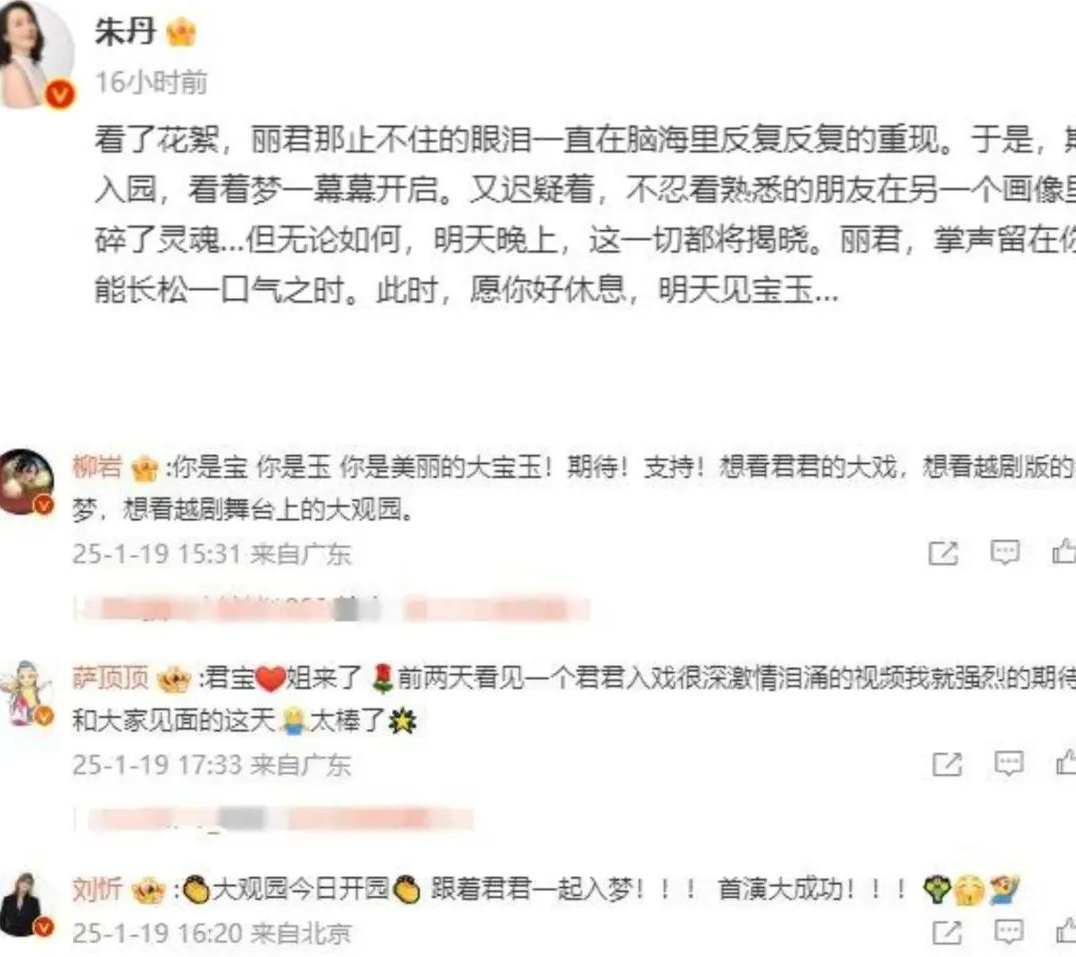Viewport: 1076px width, 957px height.
Task: Share 刘忻's comment via the forward icon
Action: coord(947,932)
